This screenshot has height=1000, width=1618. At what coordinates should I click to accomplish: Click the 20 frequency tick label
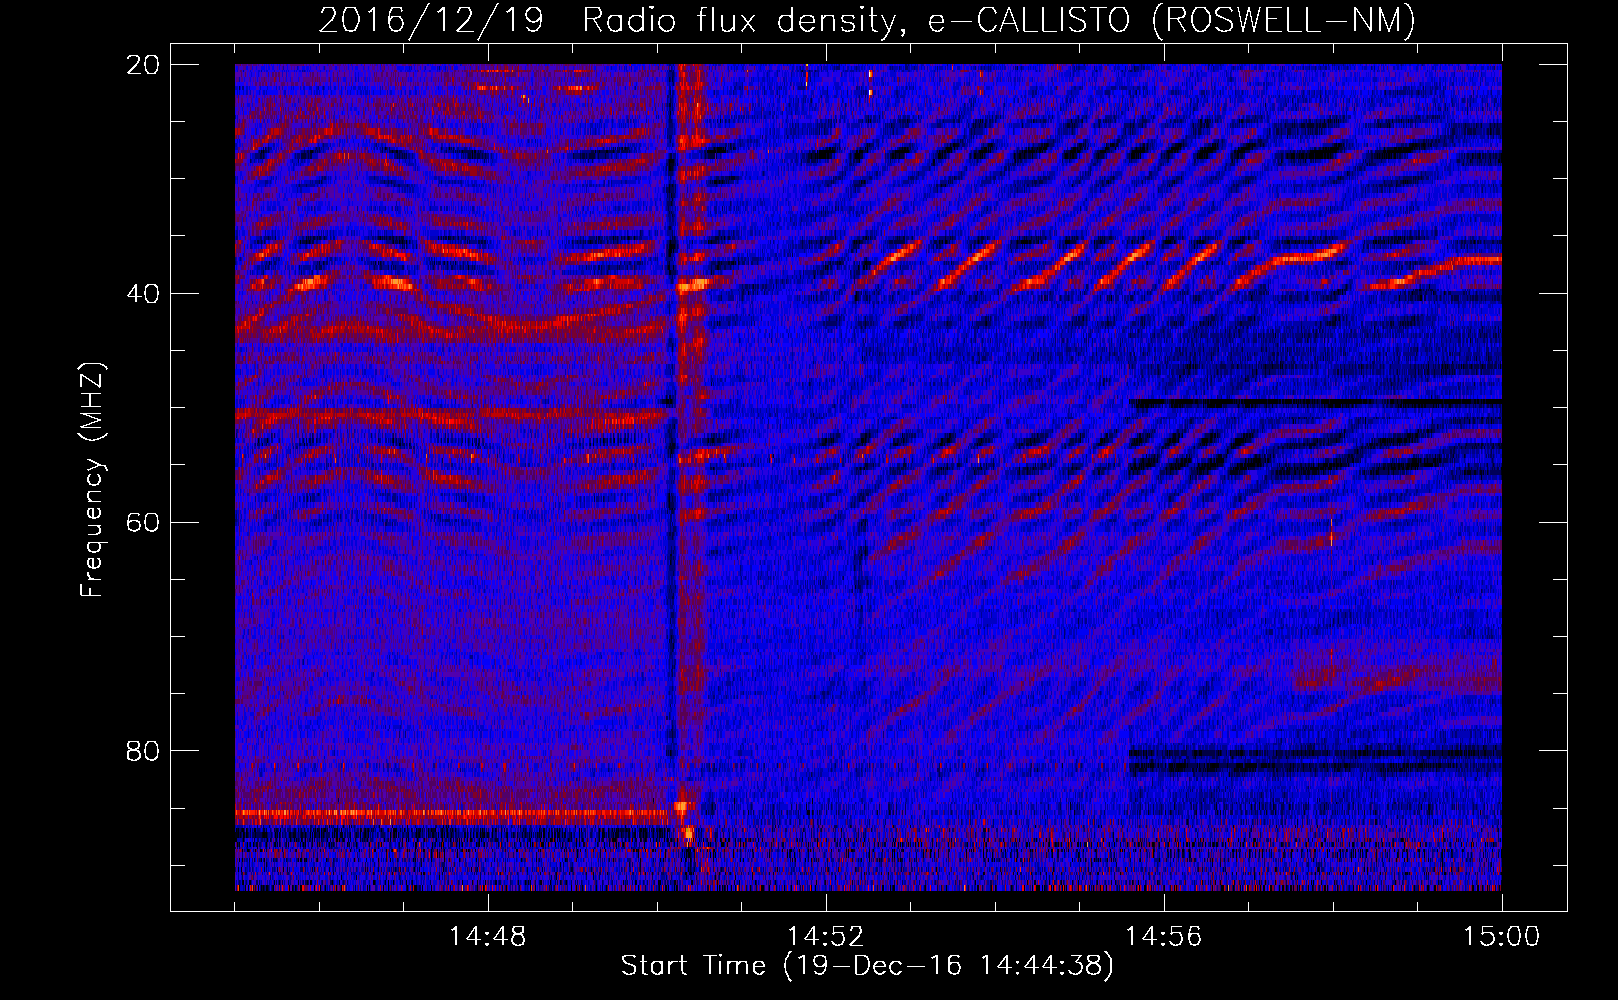(x=144, y=65)
